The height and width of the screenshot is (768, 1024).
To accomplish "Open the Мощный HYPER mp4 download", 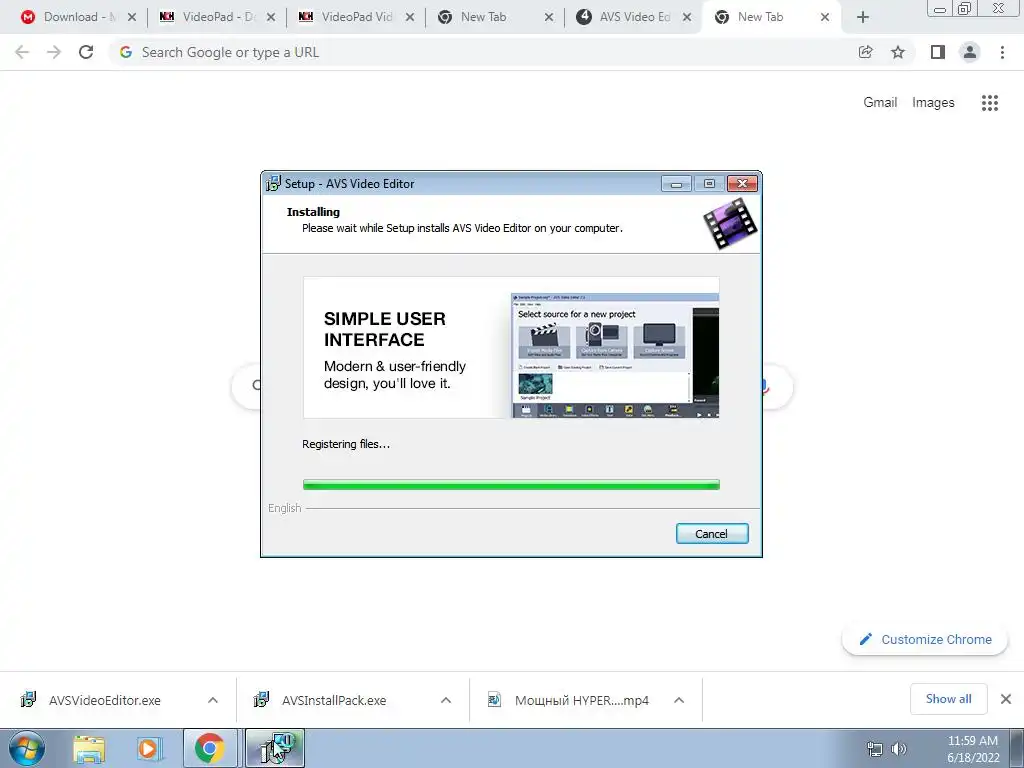I will coord(581,700).
